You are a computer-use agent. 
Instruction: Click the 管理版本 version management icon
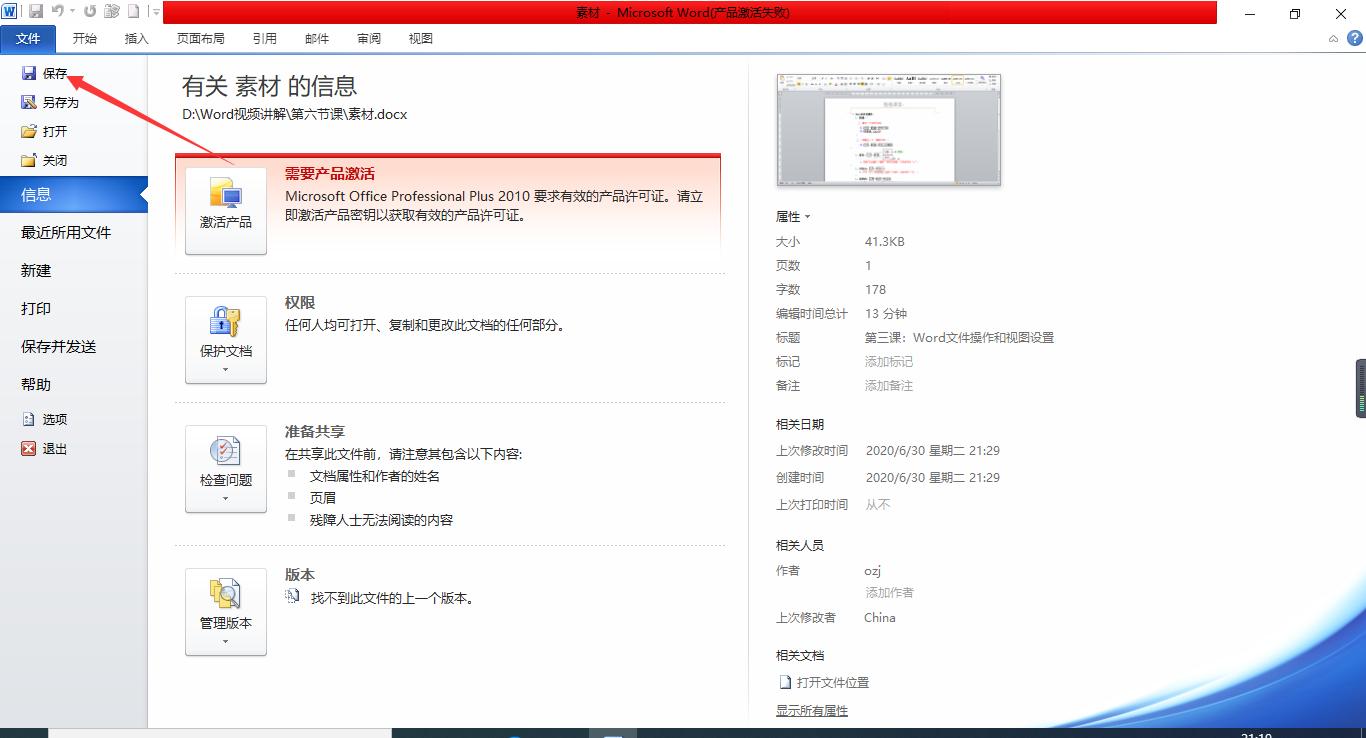(225, 610)
